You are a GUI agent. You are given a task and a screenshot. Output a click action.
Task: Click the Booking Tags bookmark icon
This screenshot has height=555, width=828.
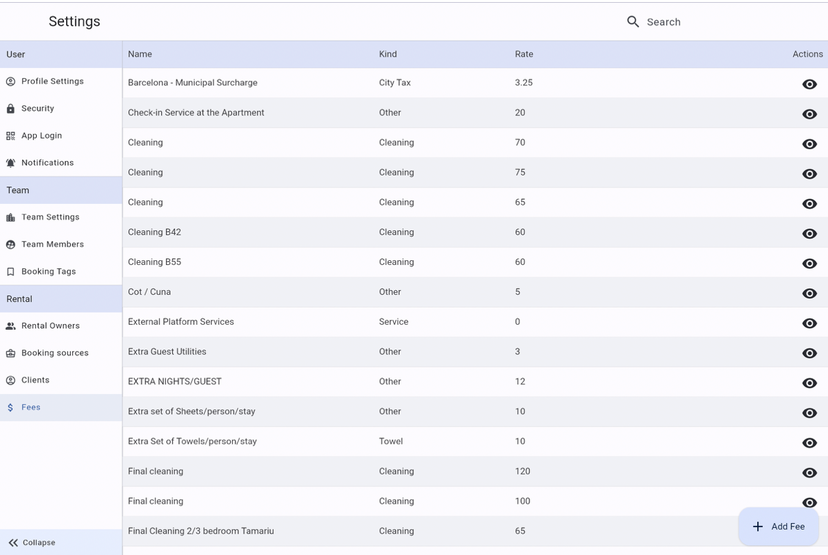[11, 271]
